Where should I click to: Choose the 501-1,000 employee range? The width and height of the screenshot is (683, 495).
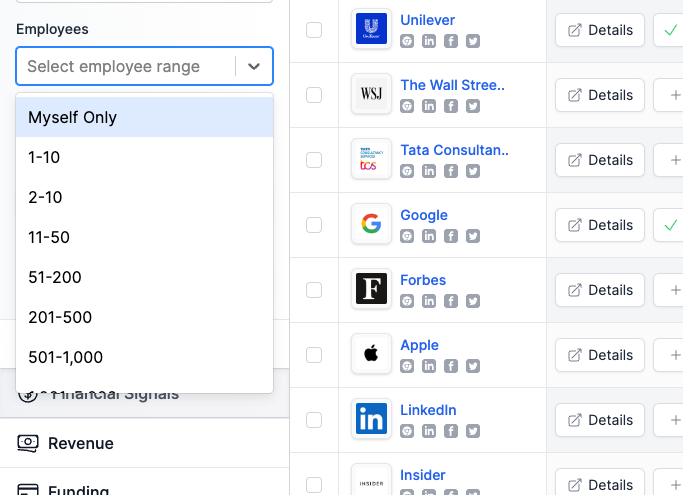click(144, 357)
